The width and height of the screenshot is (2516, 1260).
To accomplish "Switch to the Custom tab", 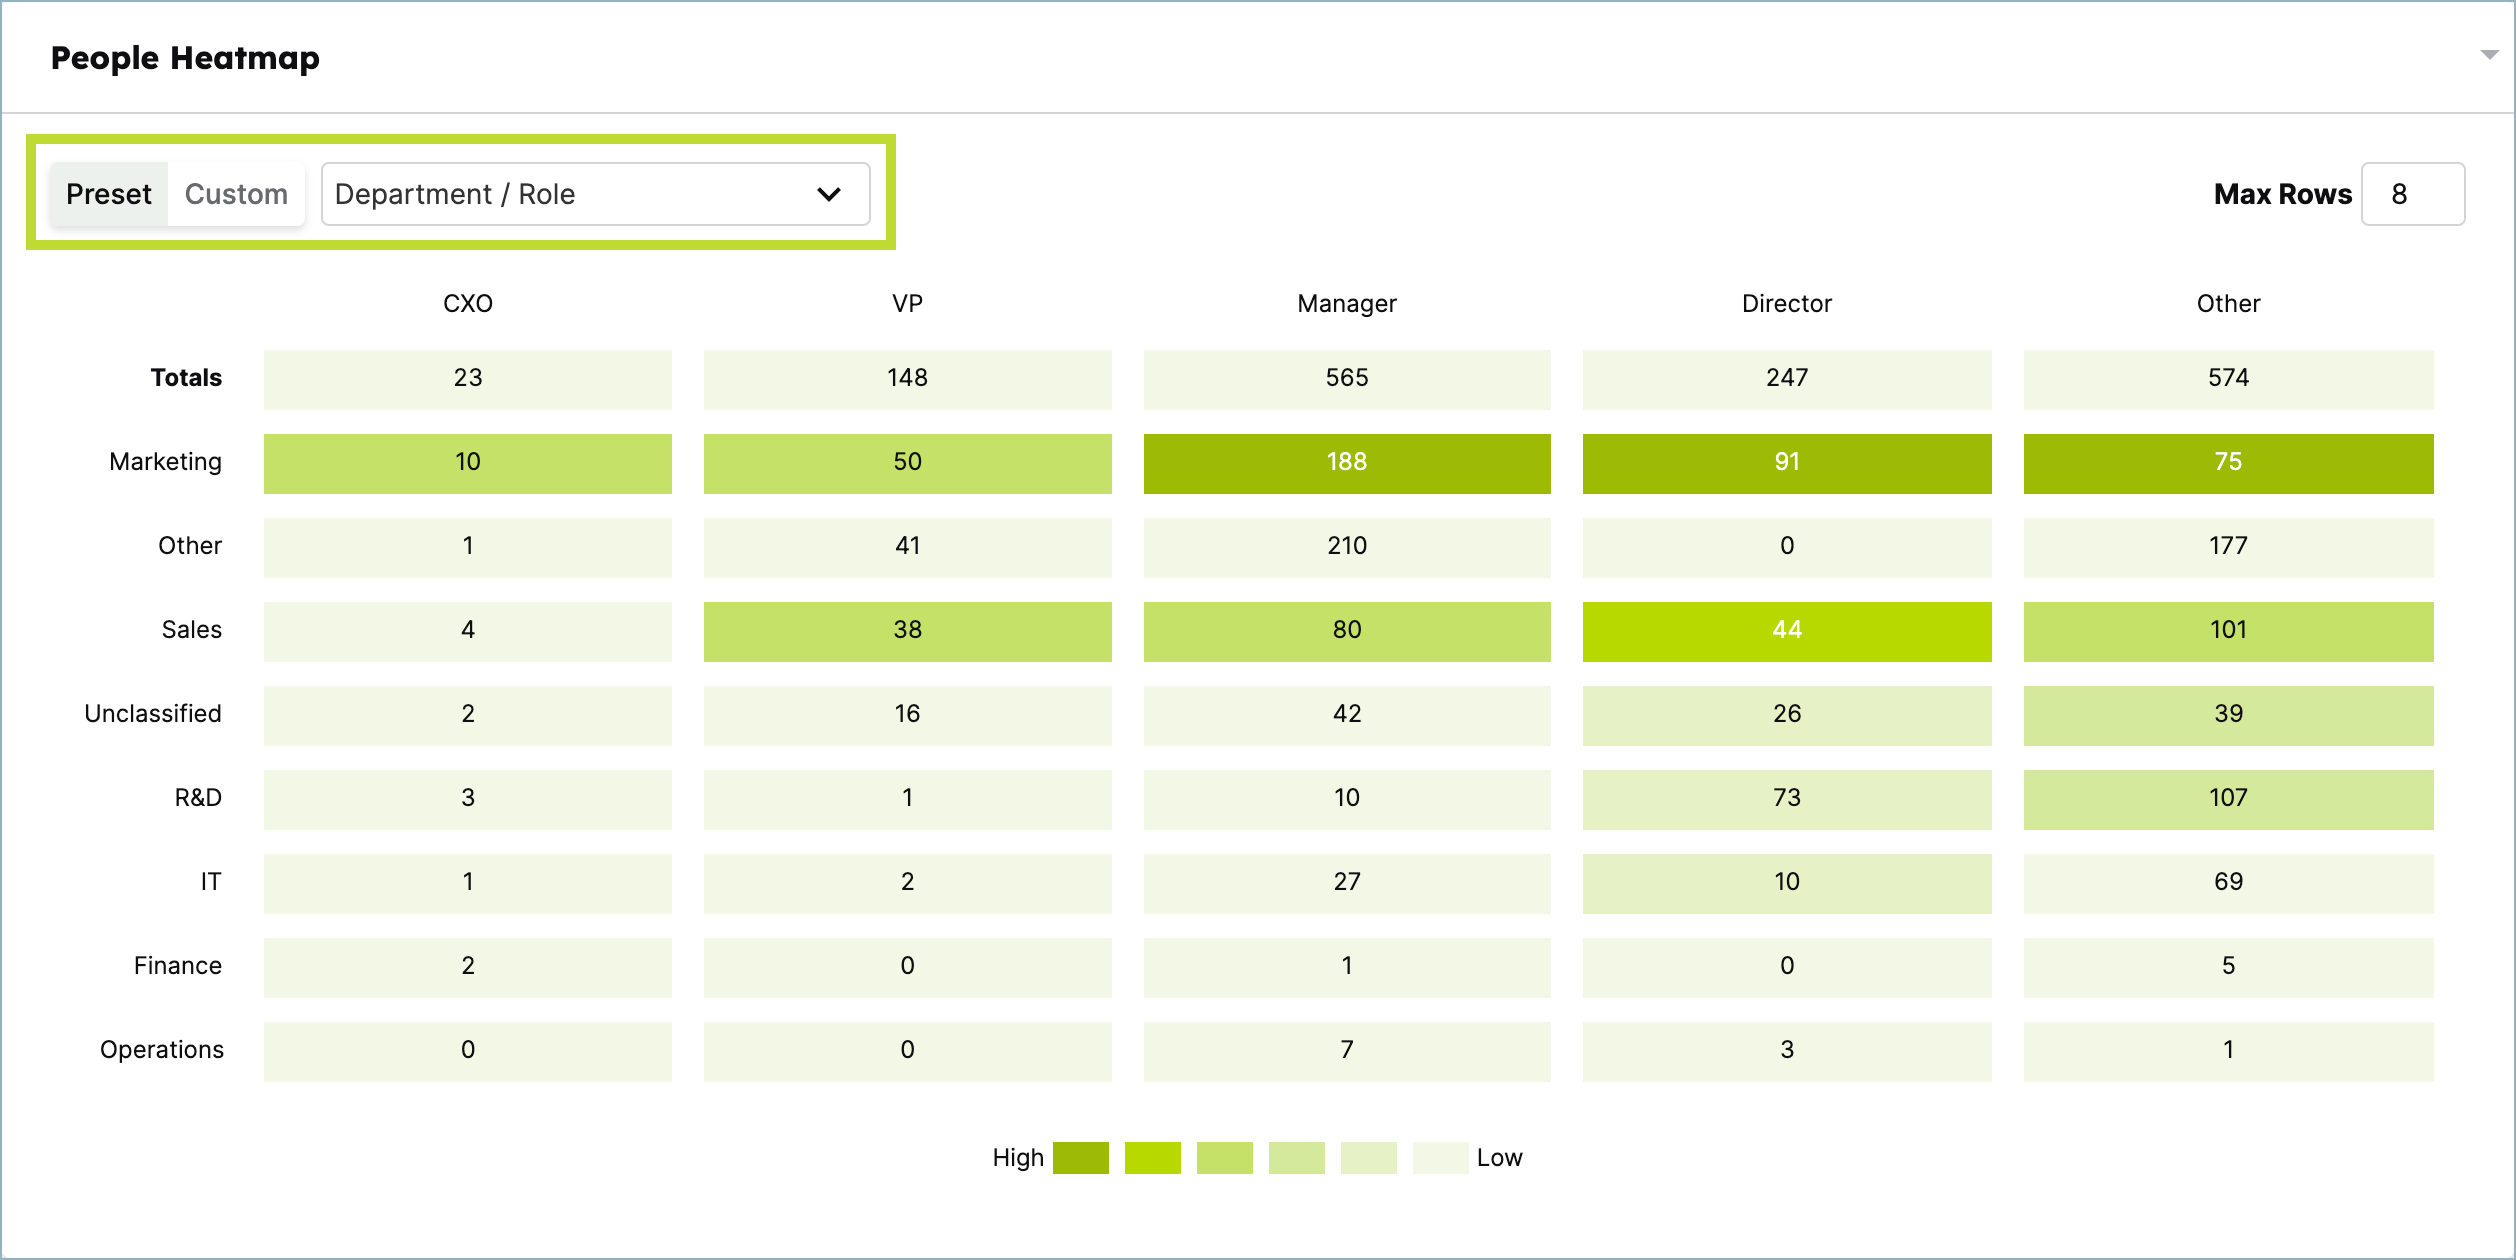I will pyautogui.click(x=235, y=193).
